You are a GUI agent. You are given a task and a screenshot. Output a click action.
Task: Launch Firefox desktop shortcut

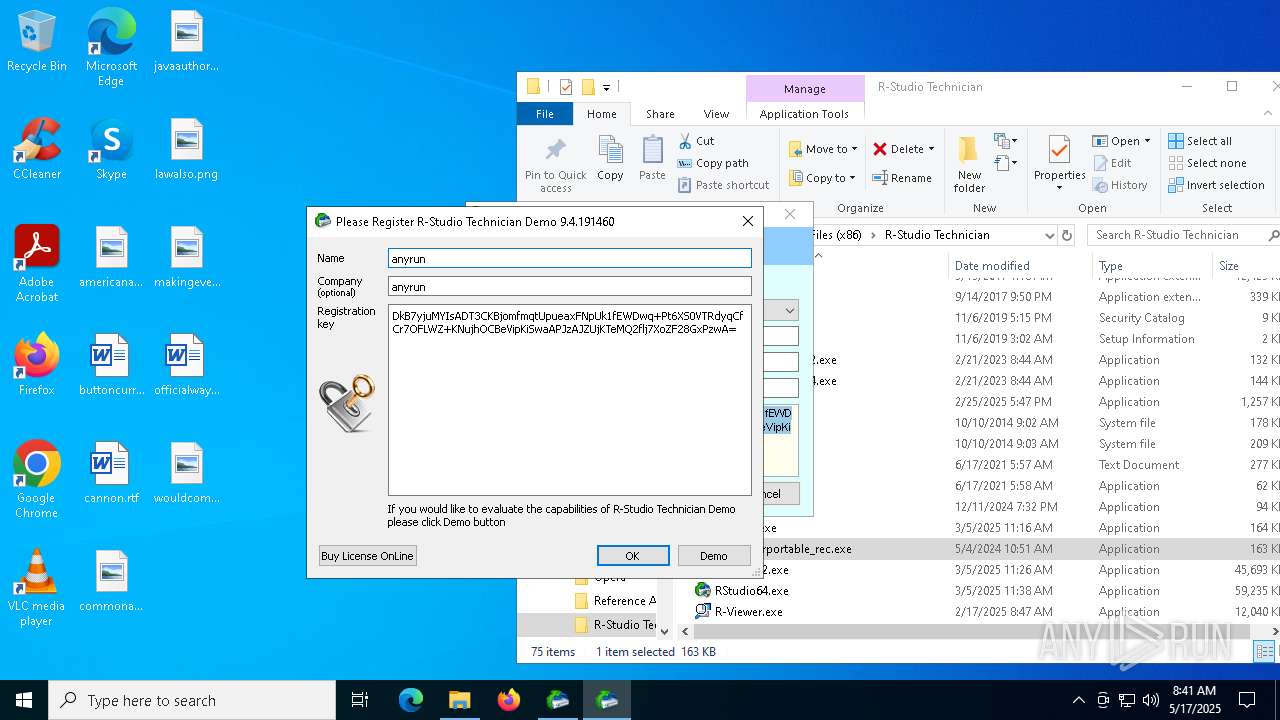coord(37,366)
